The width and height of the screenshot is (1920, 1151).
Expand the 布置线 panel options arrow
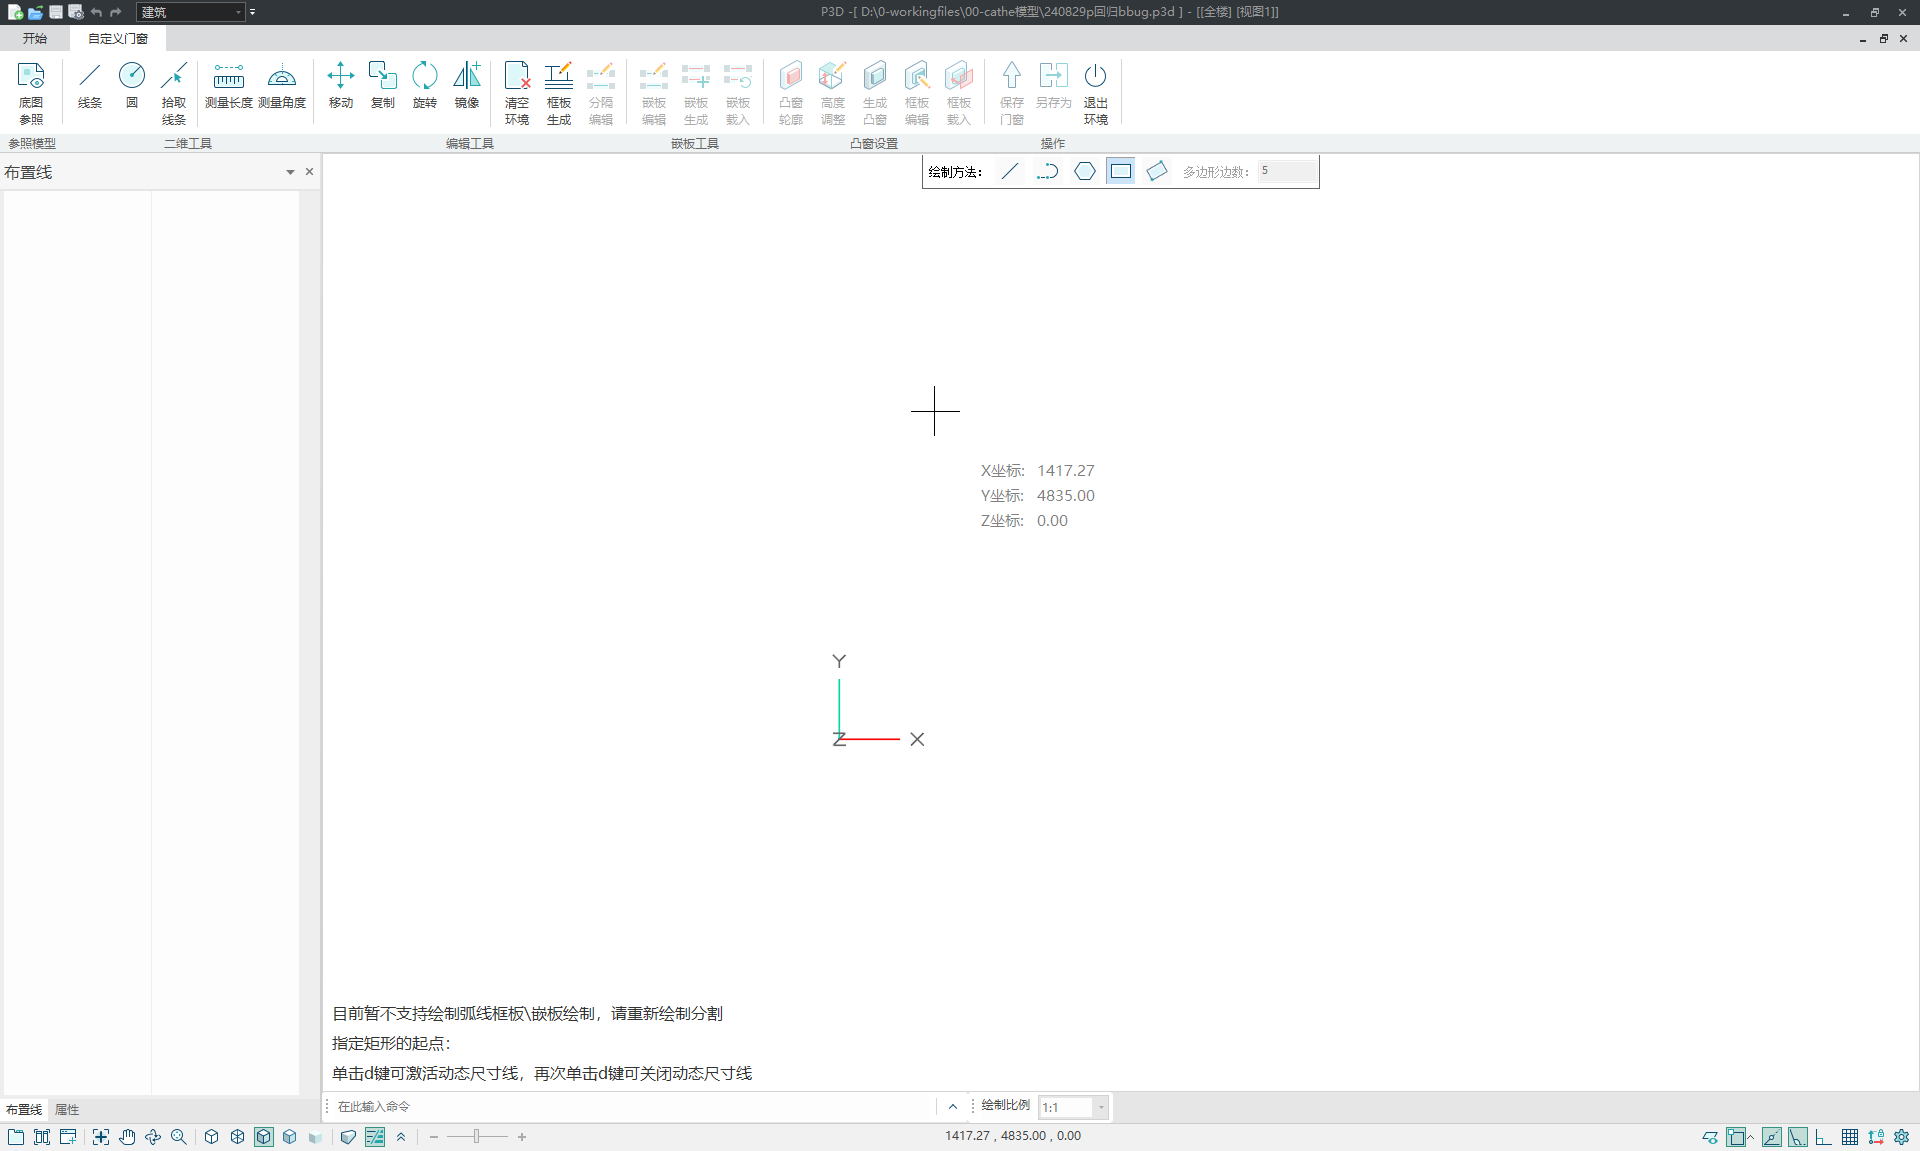pyautogui.click(x=290, y=172)
